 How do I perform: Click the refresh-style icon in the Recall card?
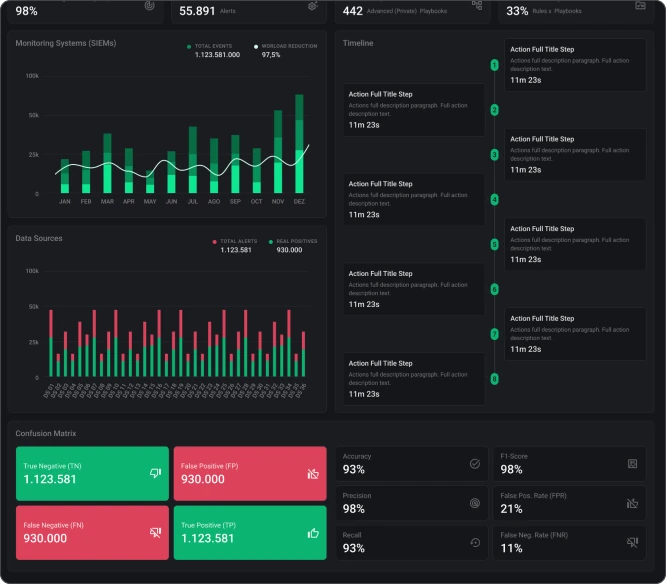click(x=475, y=543)
